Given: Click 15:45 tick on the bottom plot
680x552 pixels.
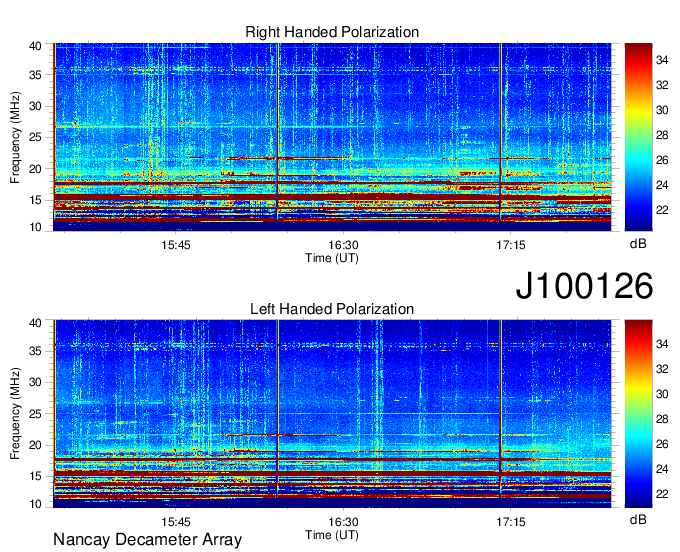Looking at the screenshot, I should [x=176, y=522].
